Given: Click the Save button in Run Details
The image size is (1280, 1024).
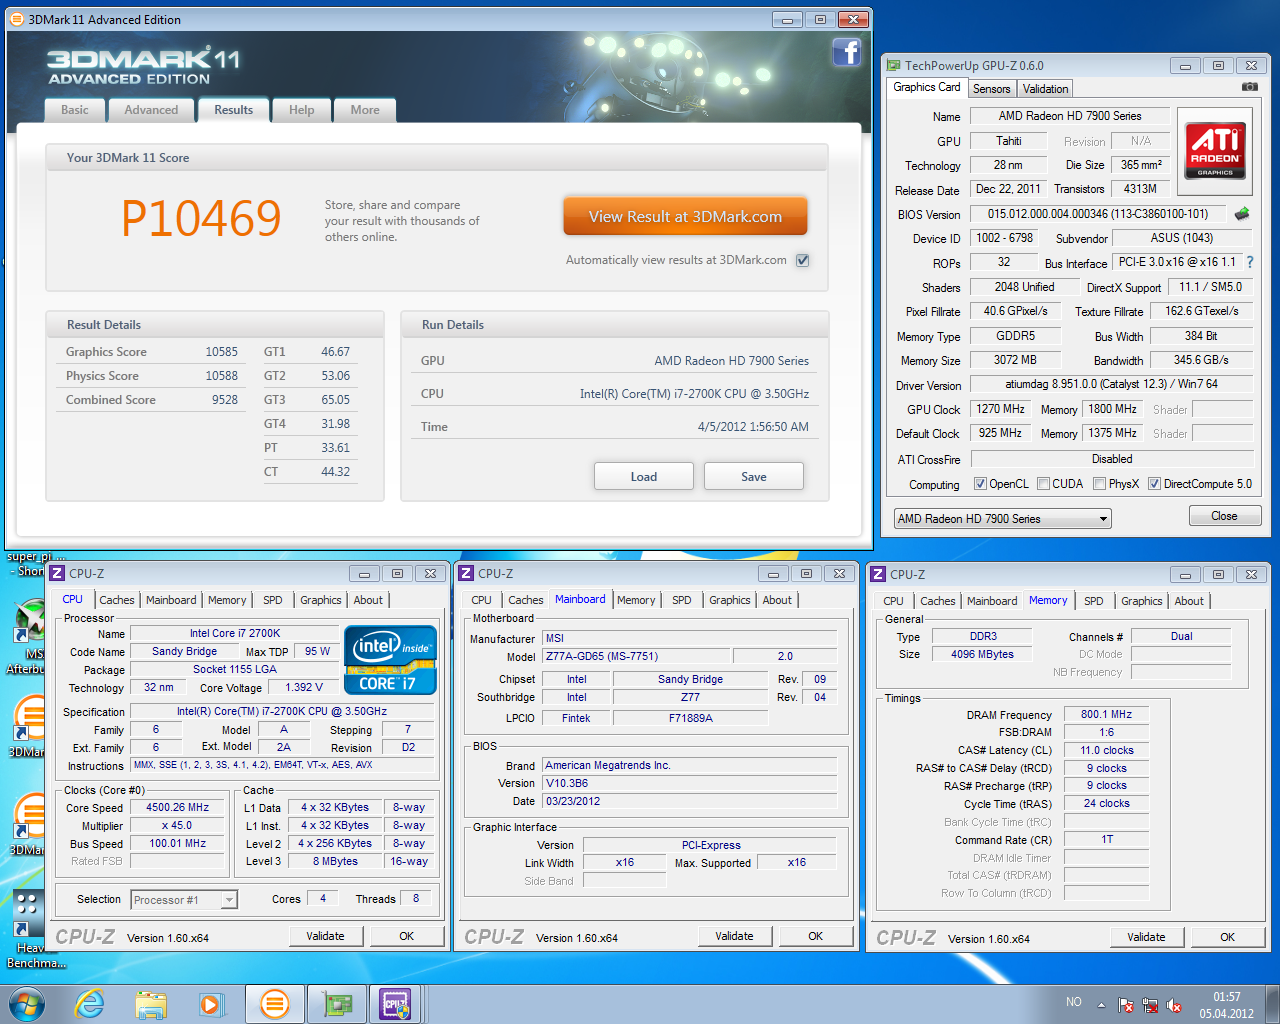Looking at the screenshot, I should point(754,477).
